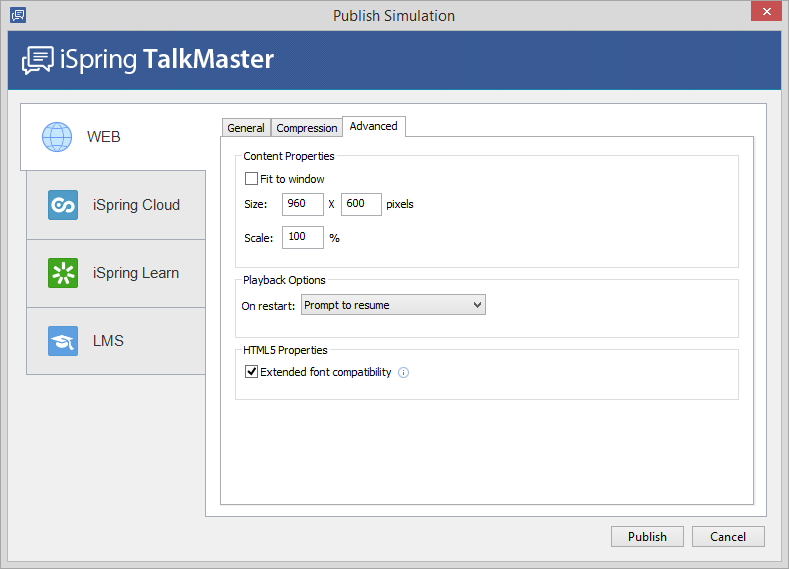Click the Cancel button
Screen dimensions: 789x569
click(728, 537)
